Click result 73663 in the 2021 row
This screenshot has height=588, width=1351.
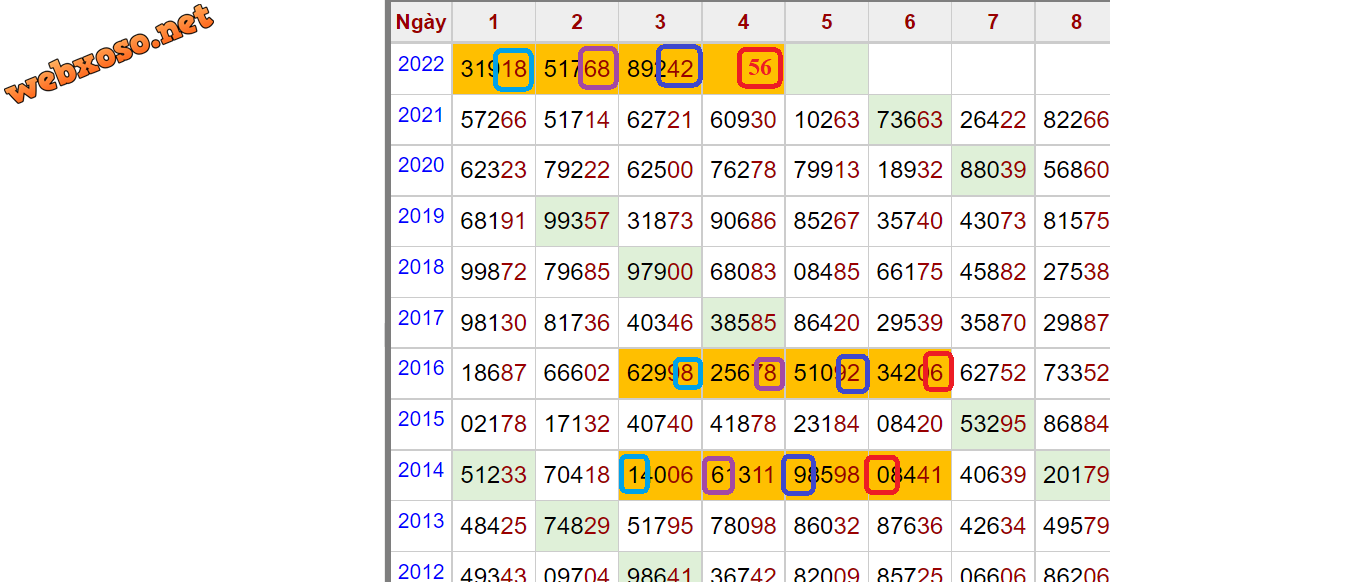[x=909, y=120]
